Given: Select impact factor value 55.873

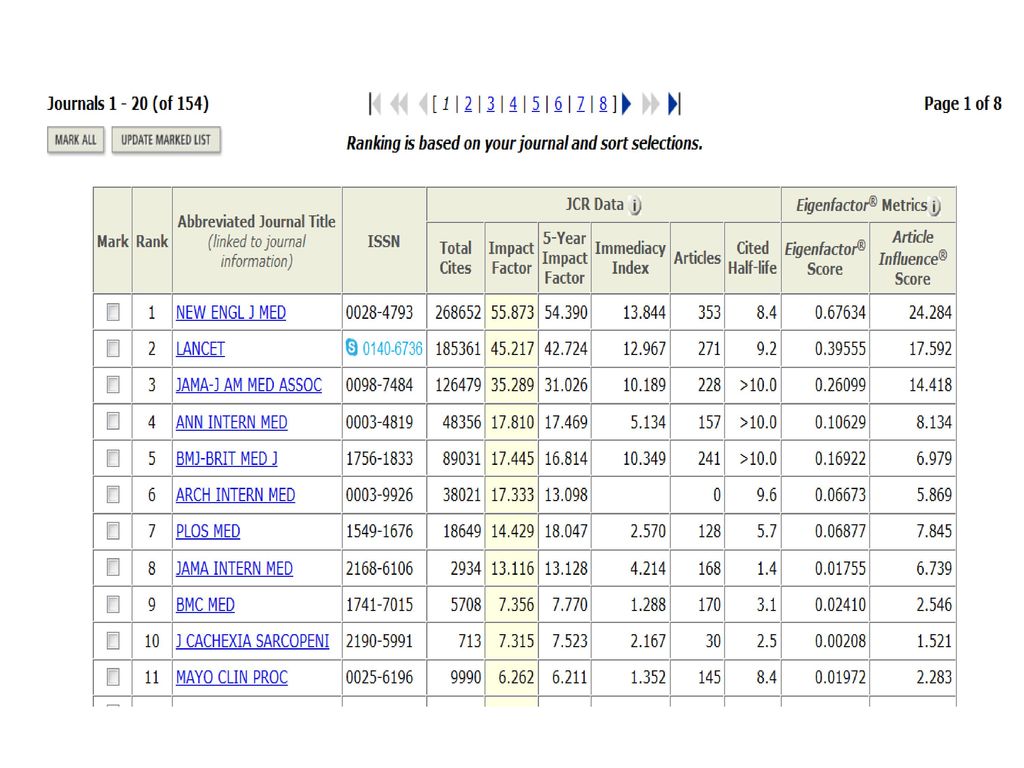Looking at the screenshot, I should (512, 313).
